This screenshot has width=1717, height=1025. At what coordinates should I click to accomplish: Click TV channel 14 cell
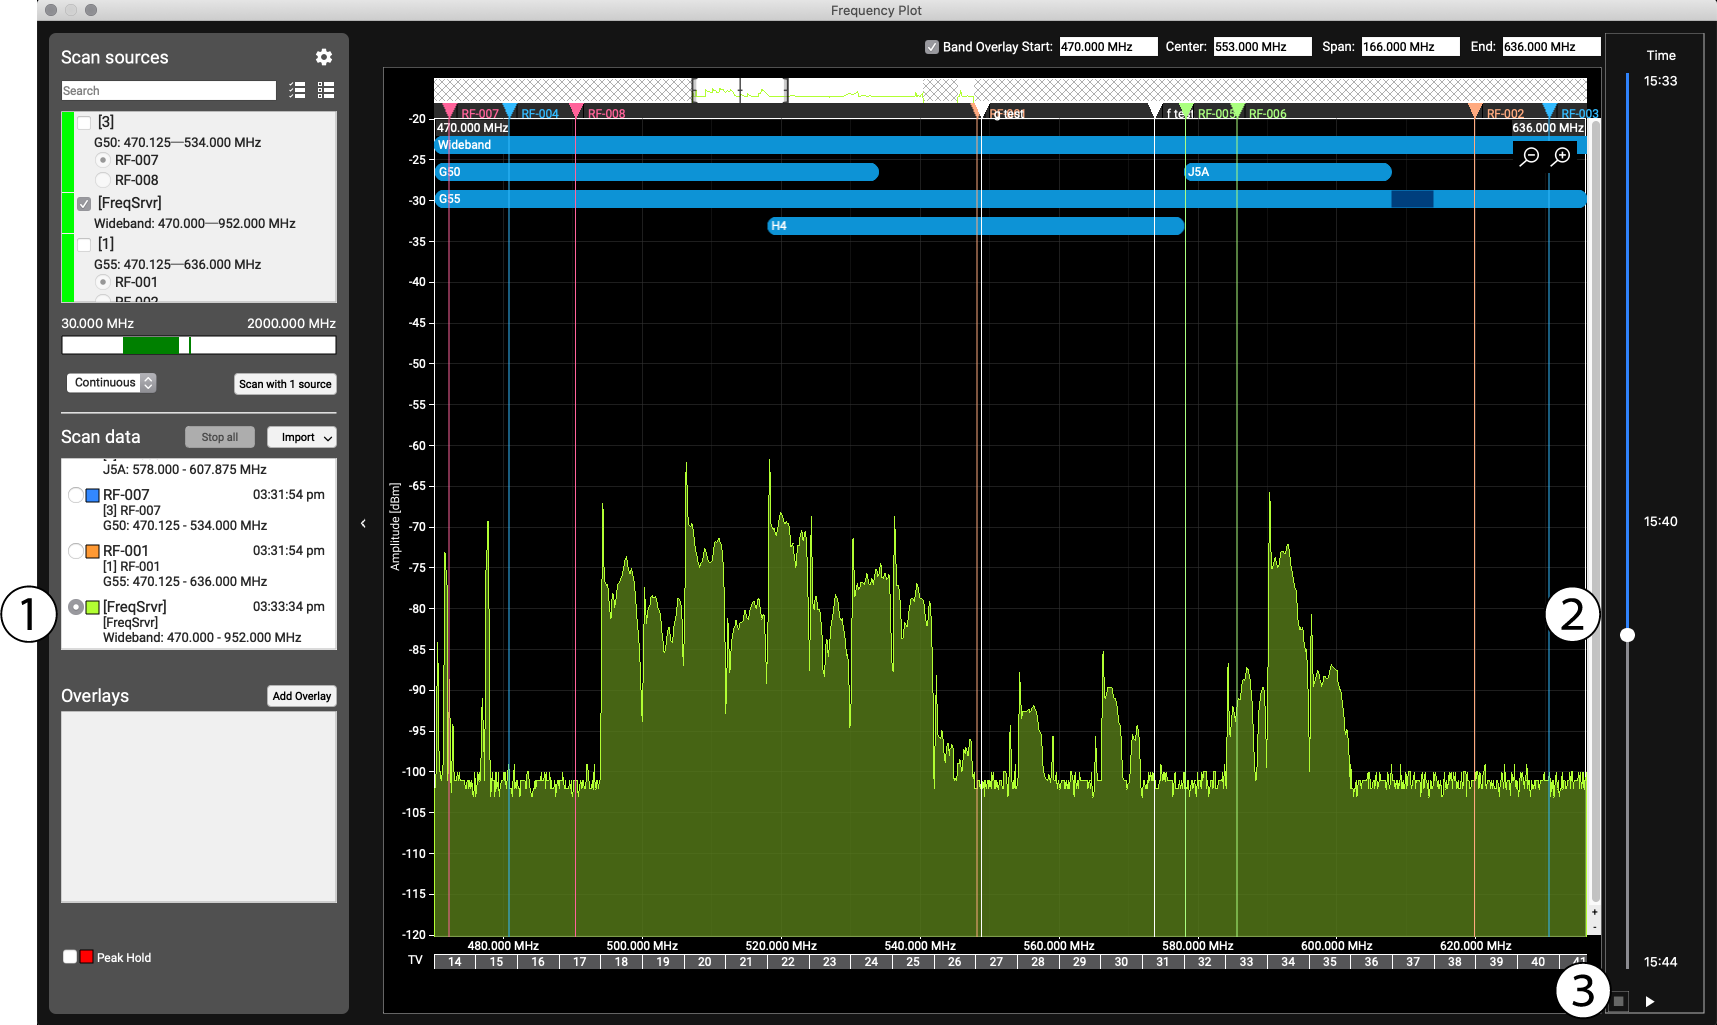click(455, 962)
